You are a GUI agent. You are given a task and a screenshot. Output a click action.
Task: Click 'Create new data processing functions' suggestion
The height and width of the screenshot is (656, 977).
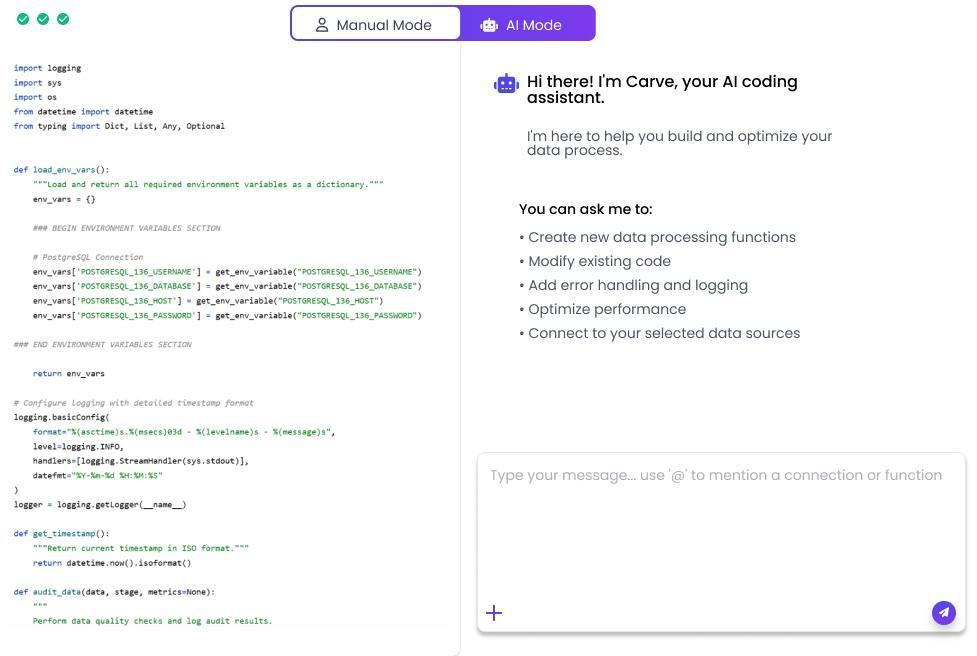pos(662,237)
